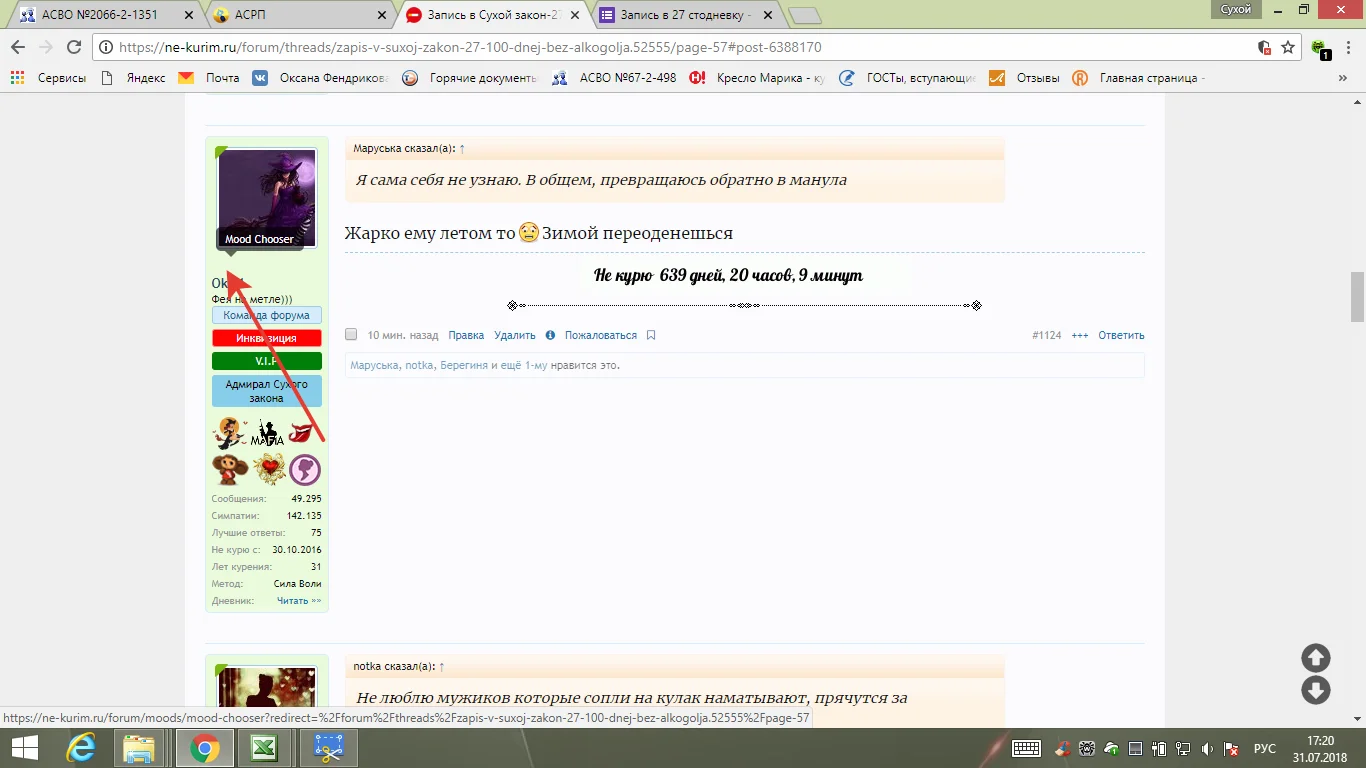Viewport: 1366px width, 768px height.
Task: Open the Chrome menu (three dots)
Action: coord(1348,47)
